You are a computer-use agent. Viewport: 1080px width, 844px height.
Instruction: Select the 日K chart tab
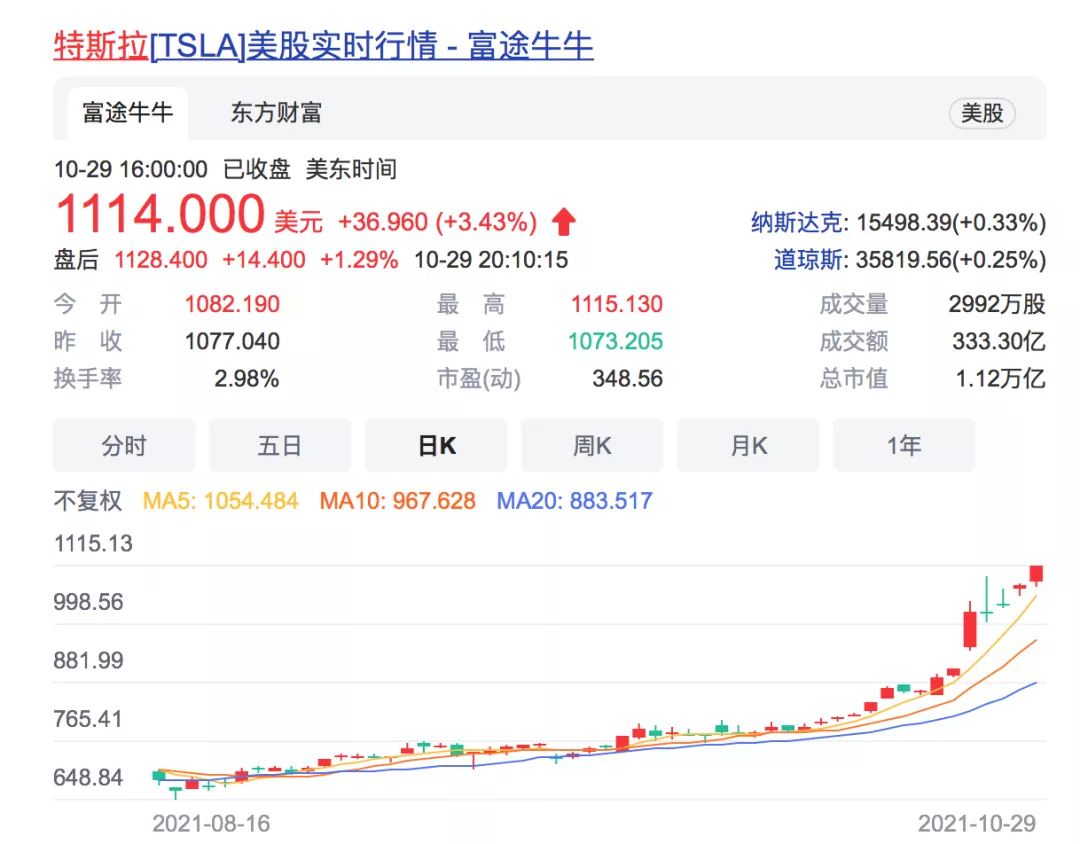[x=436, y=445]
